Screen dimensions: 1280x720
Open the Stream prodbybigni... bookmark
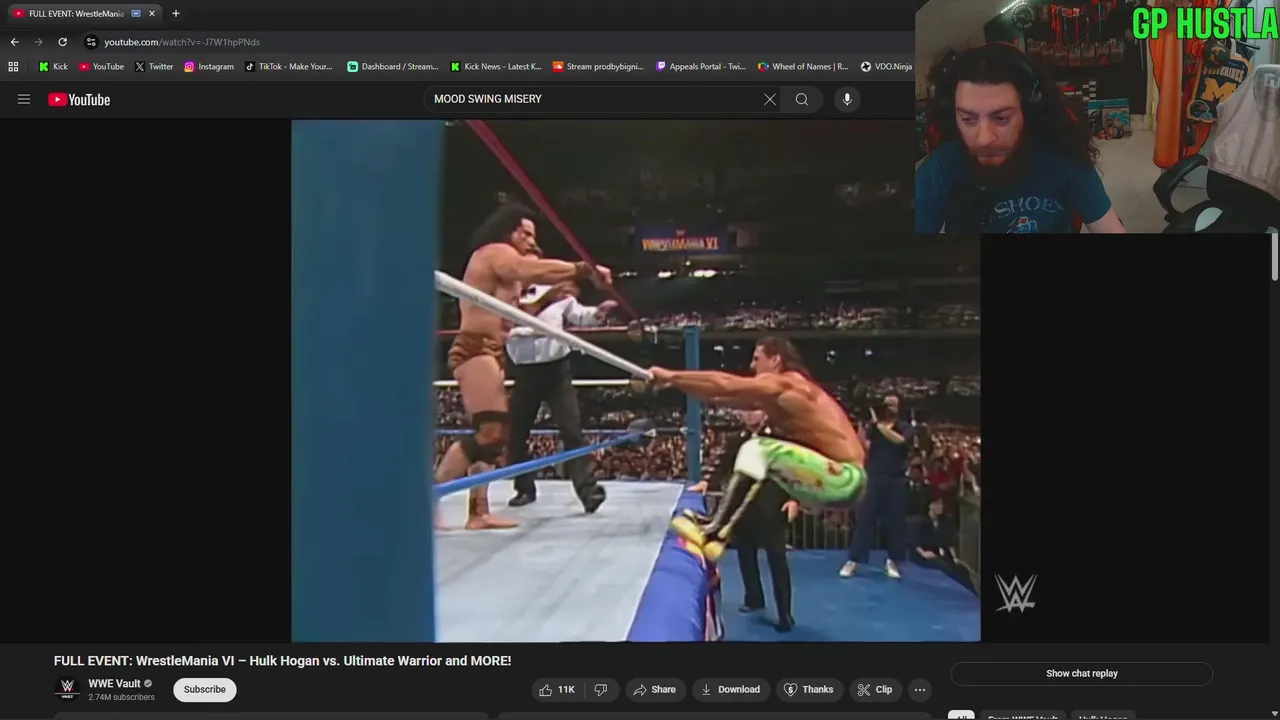597,67
